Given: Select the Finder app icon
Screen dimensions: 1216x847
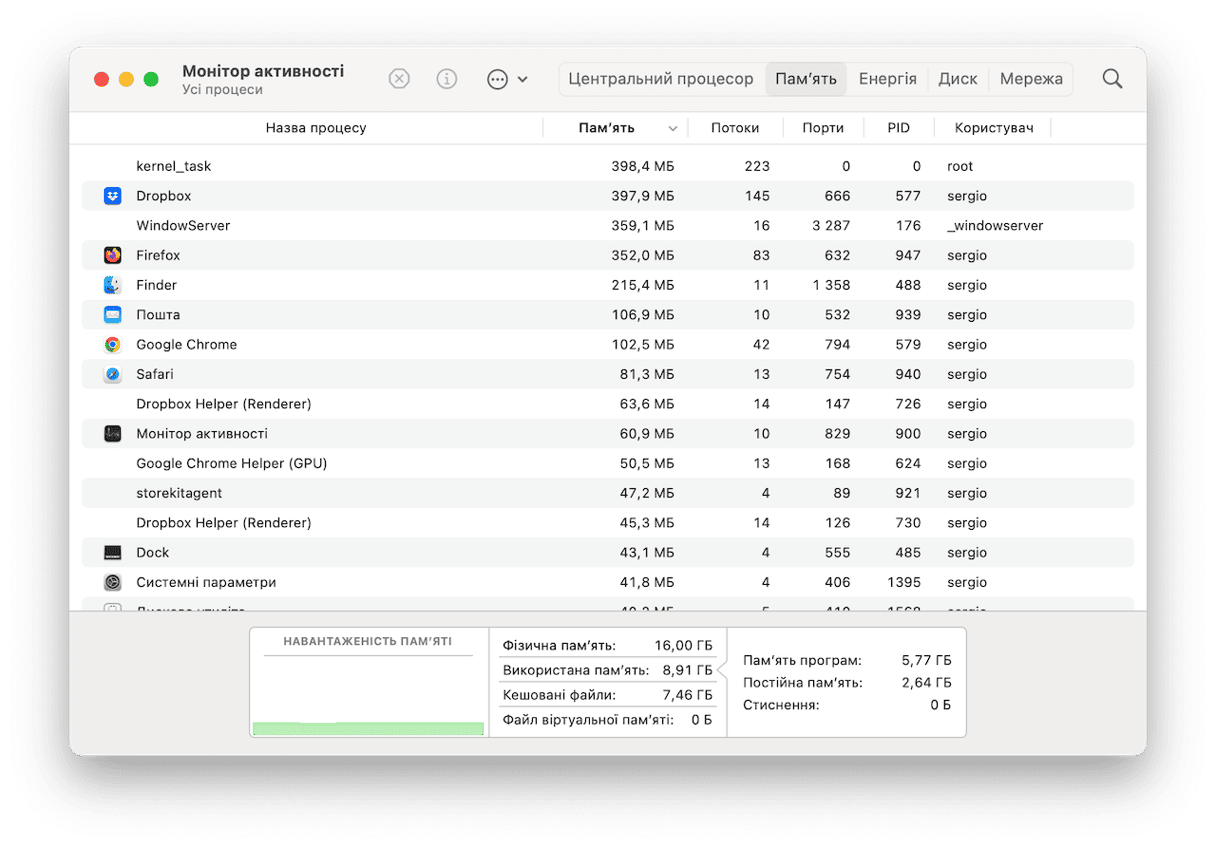Looking at the screenshot, I should 113,285.
